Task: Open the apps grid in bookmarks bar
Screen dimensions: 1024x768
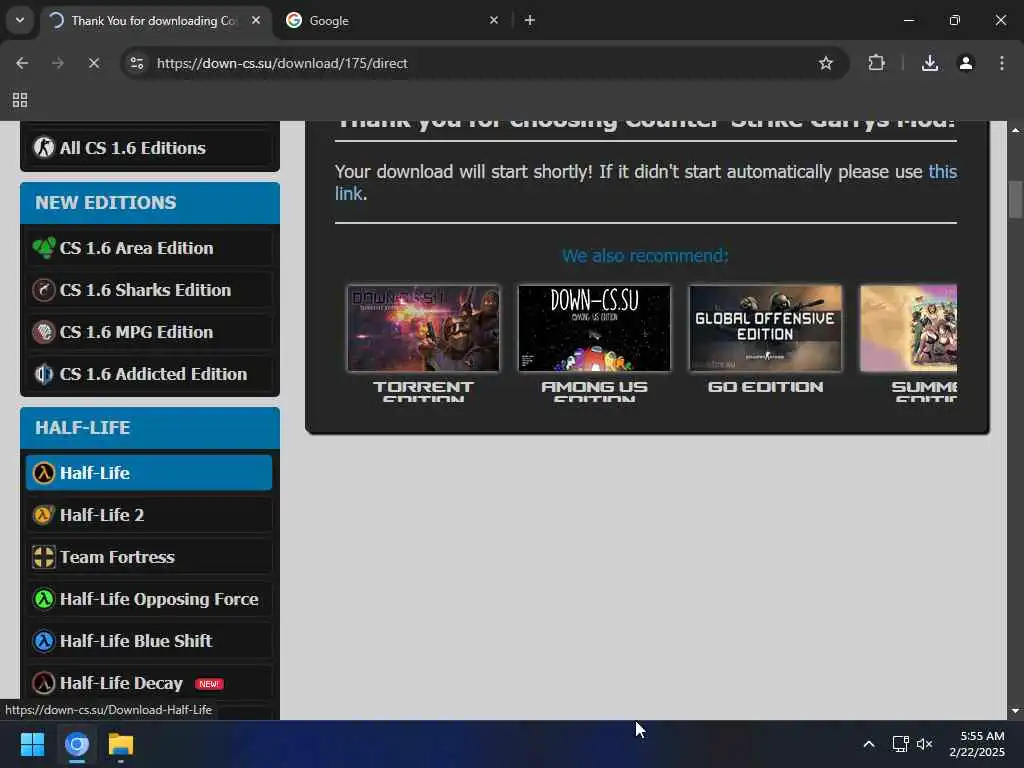Action: pos(20,100)
